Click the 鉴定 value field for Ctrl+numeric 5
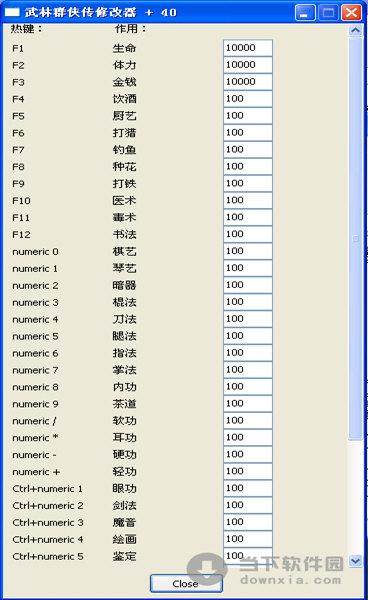The image size is (368, 600). coord(248,556)
